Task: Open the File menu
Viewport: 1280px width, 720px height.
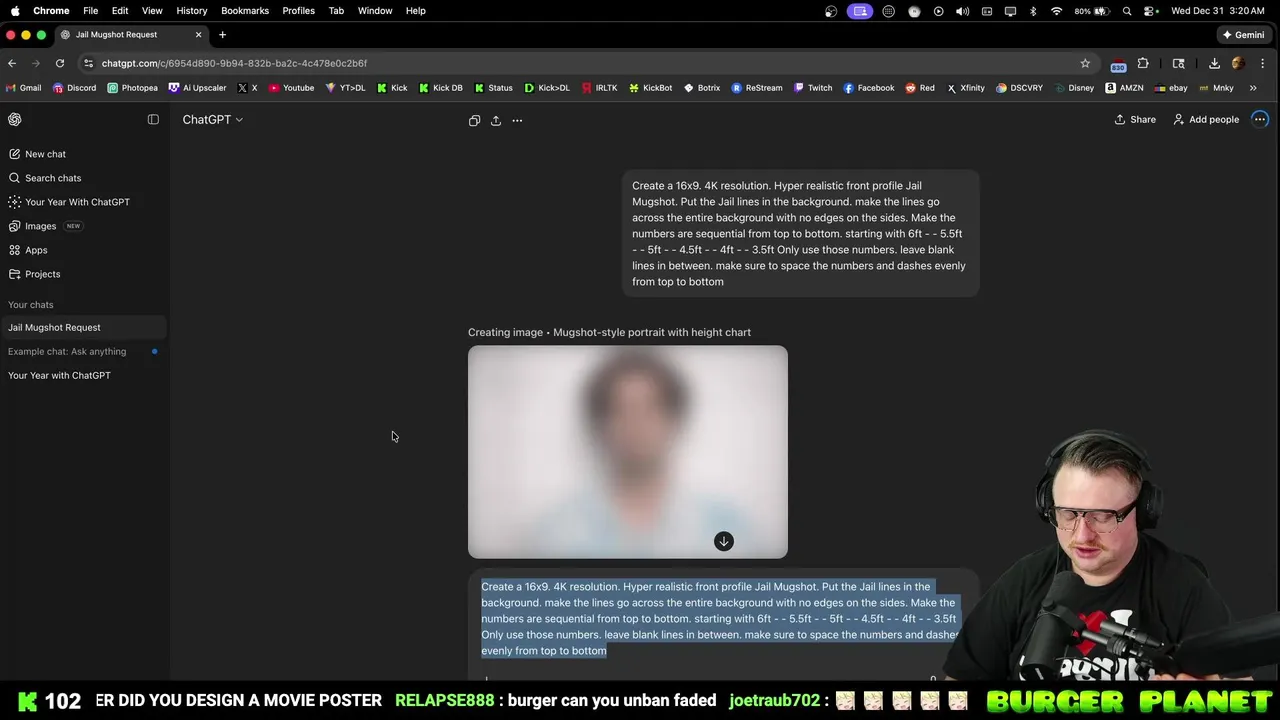Action: point(90,11)
